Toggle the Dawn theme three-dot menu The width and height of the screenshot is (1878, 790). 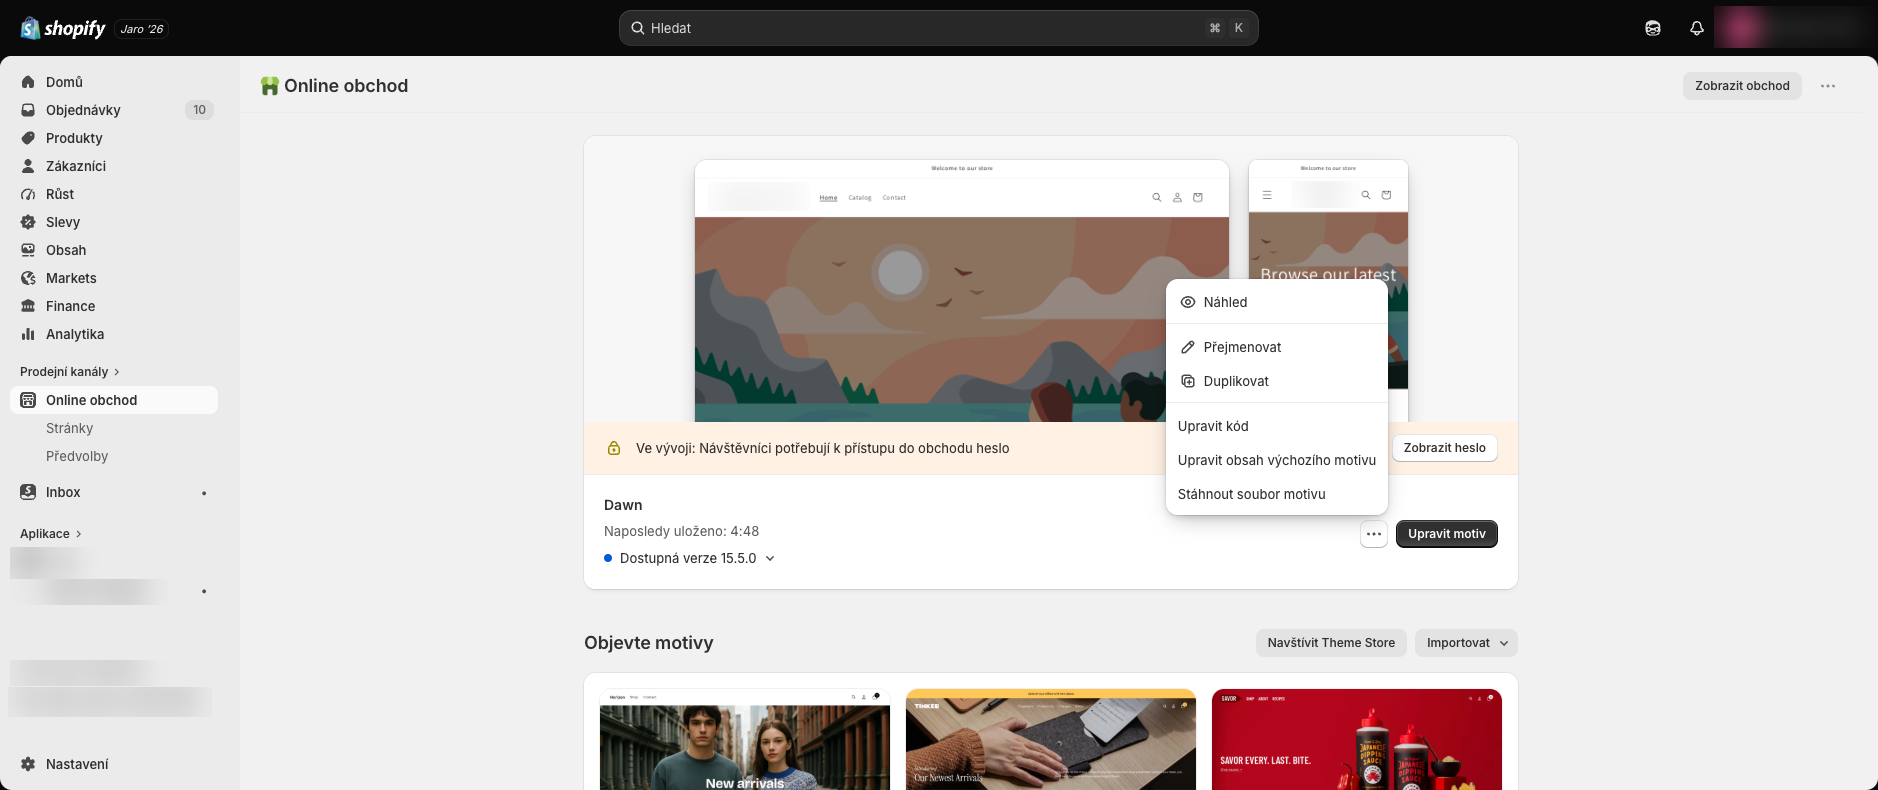1374,534
